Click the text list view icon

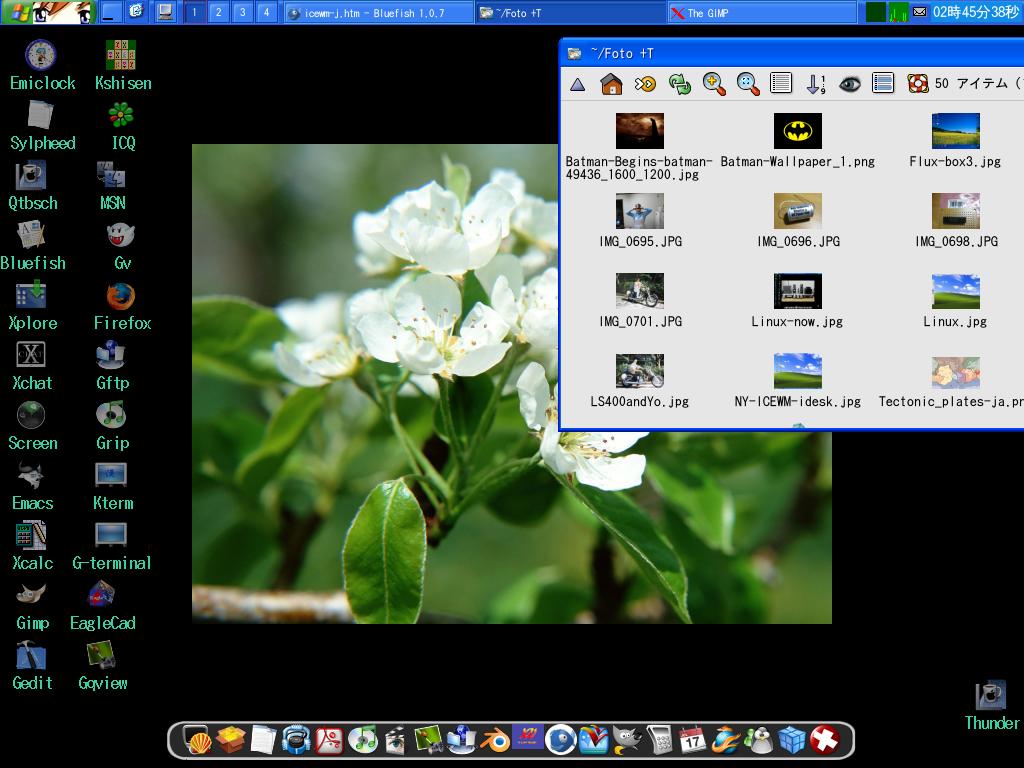[781, 85]
